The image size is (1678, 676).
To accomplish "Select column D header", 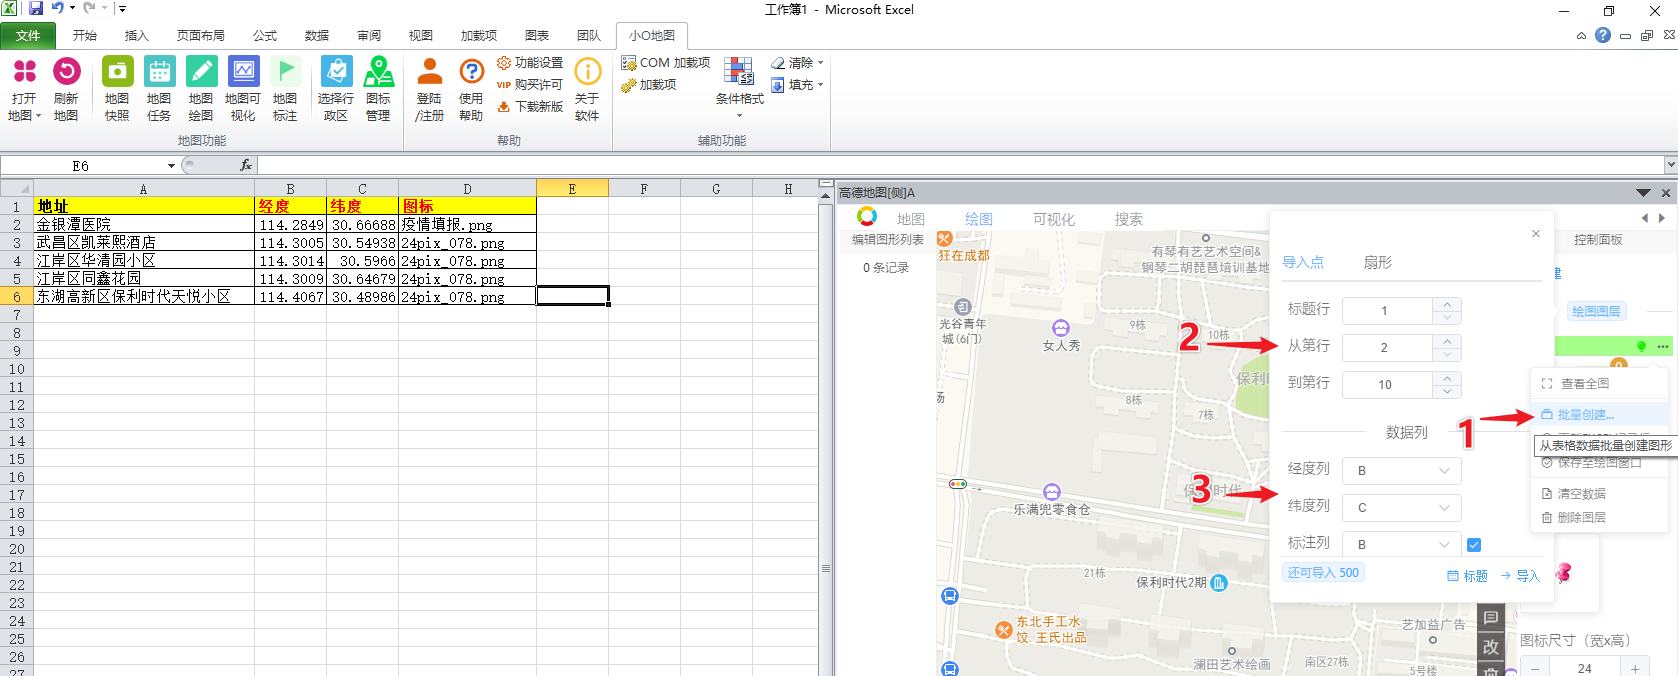I will coord(467,188).
